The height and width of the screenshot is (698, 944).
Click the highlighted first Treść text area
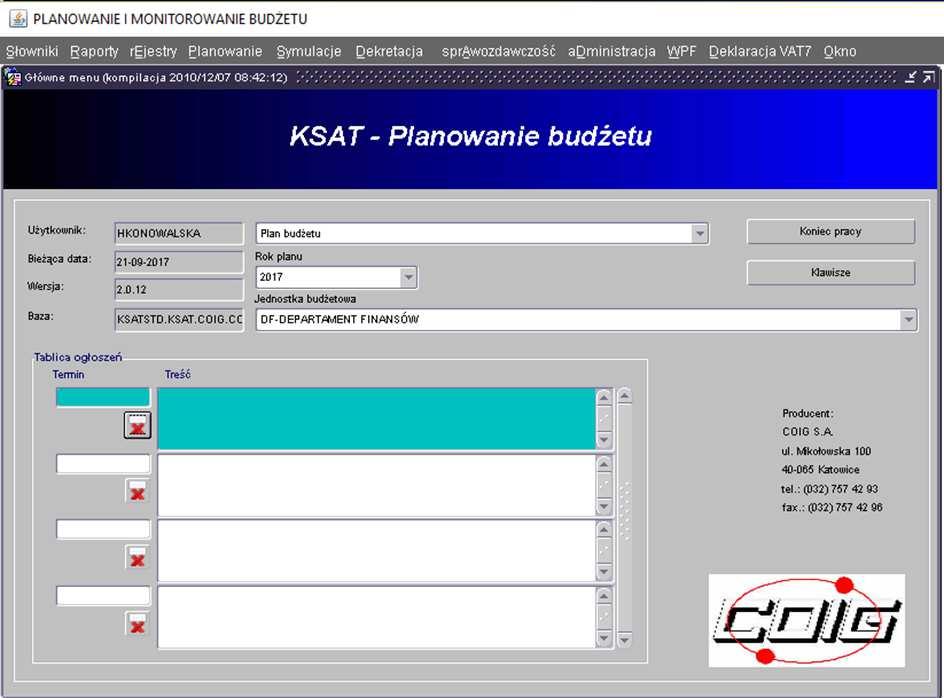point(376,419)
